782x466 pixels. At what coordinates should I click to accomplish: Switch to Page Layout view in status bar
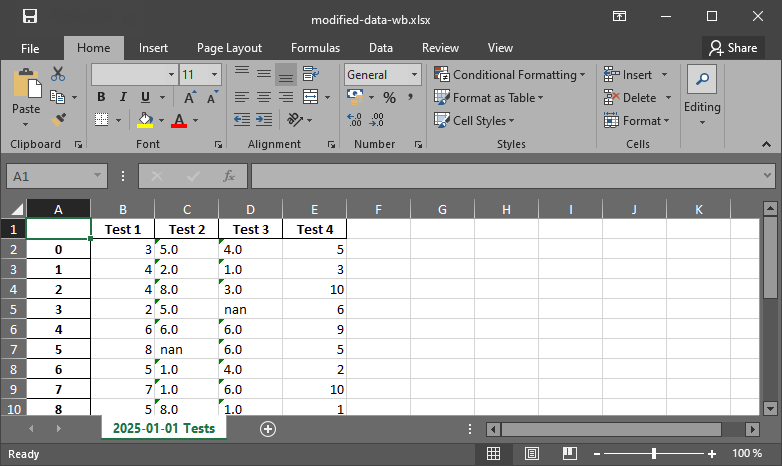pos(532,453)
